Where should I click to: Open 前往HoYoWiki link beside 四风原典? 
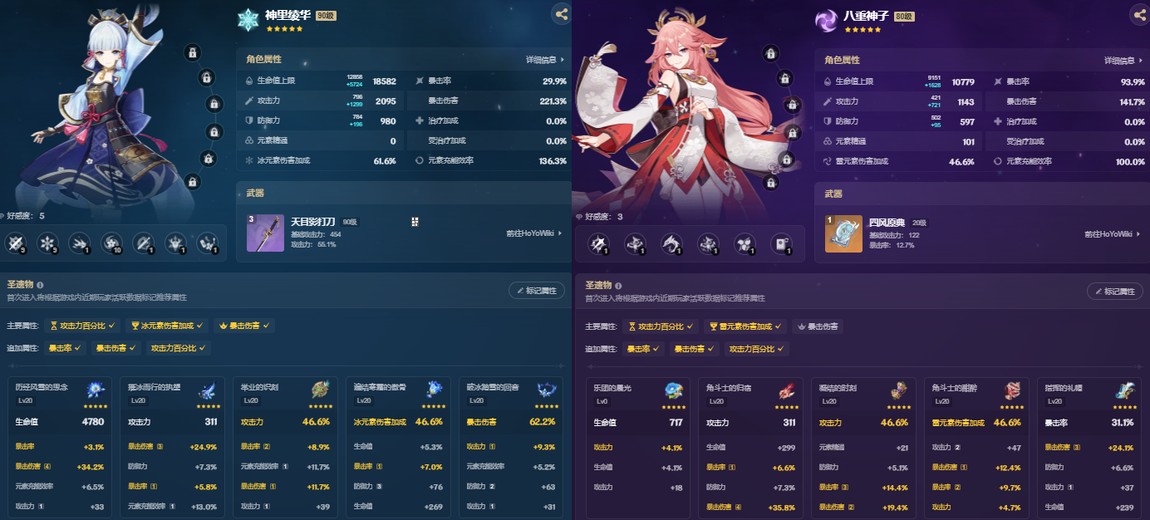(1113, 234)
